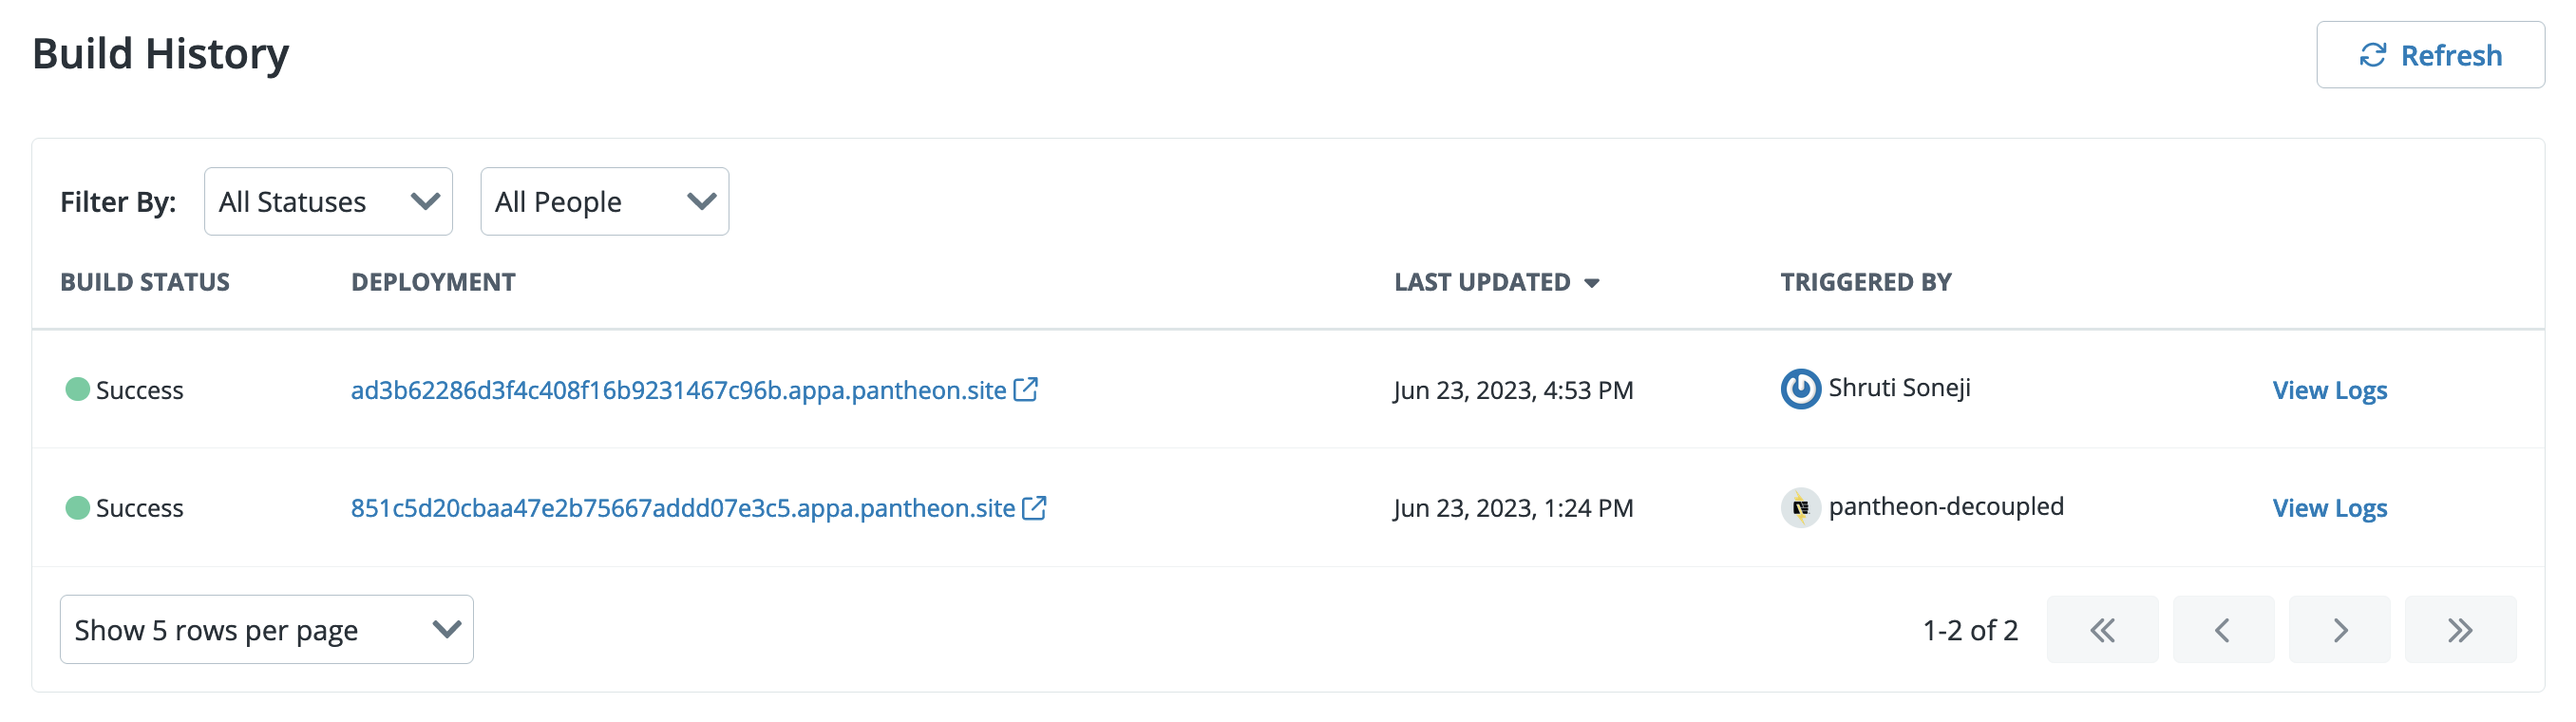This screenshot has height=722, width=2576.
Task: Jump to first page using double-left chevron
Action: click(2103, 629)
